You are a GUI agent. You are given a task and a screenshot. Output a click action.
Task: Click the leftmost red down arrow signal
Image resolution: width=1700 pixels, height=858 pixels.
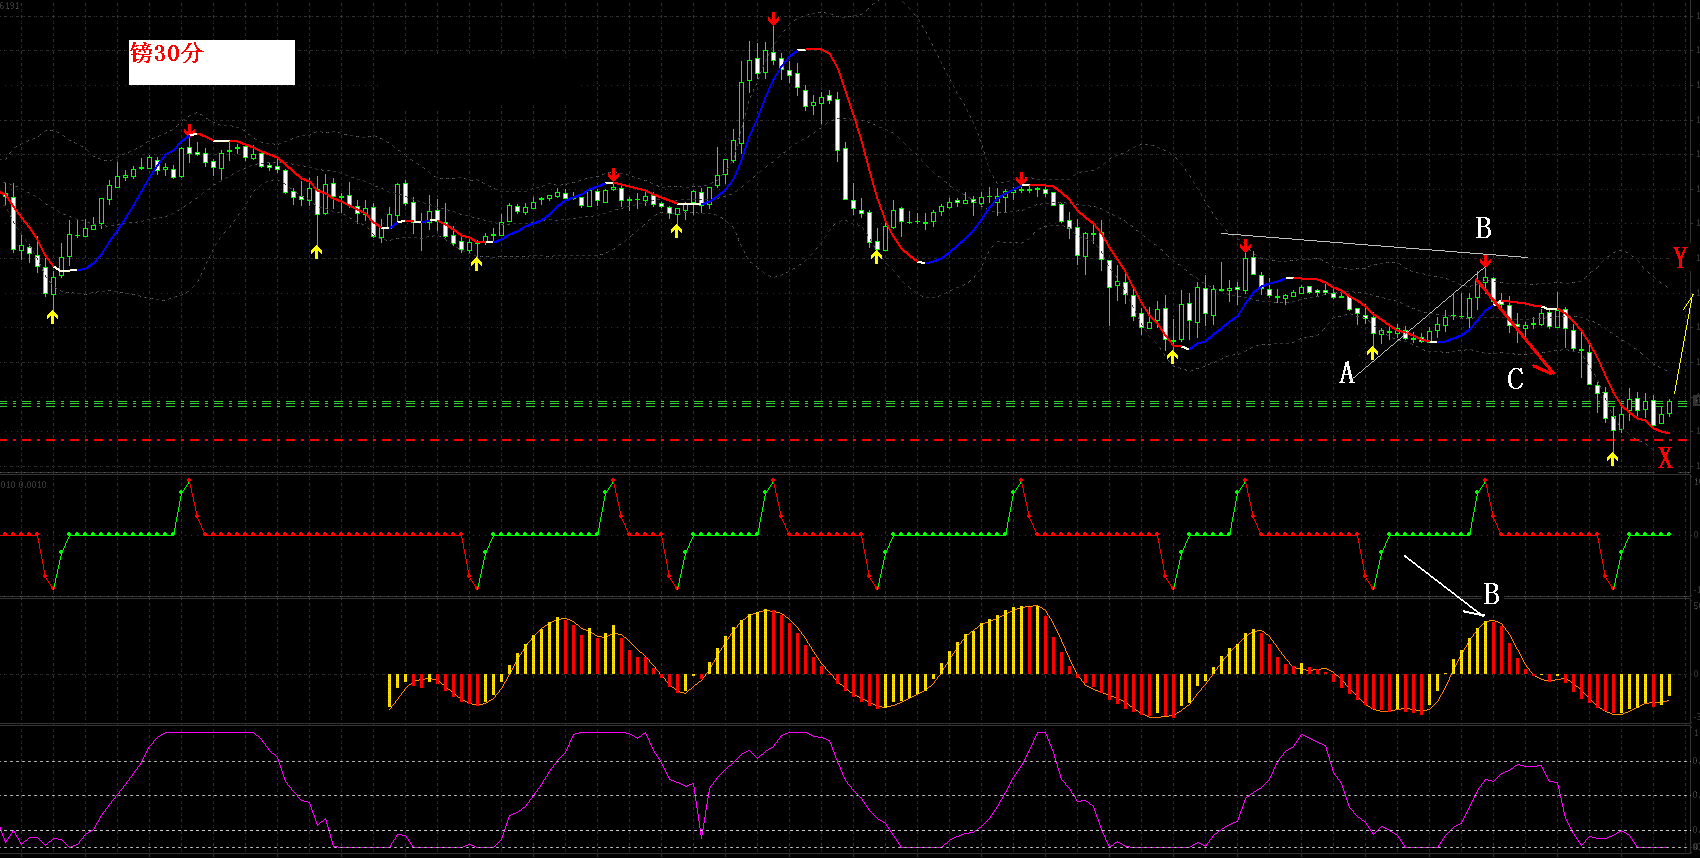(x=190, y=130)
